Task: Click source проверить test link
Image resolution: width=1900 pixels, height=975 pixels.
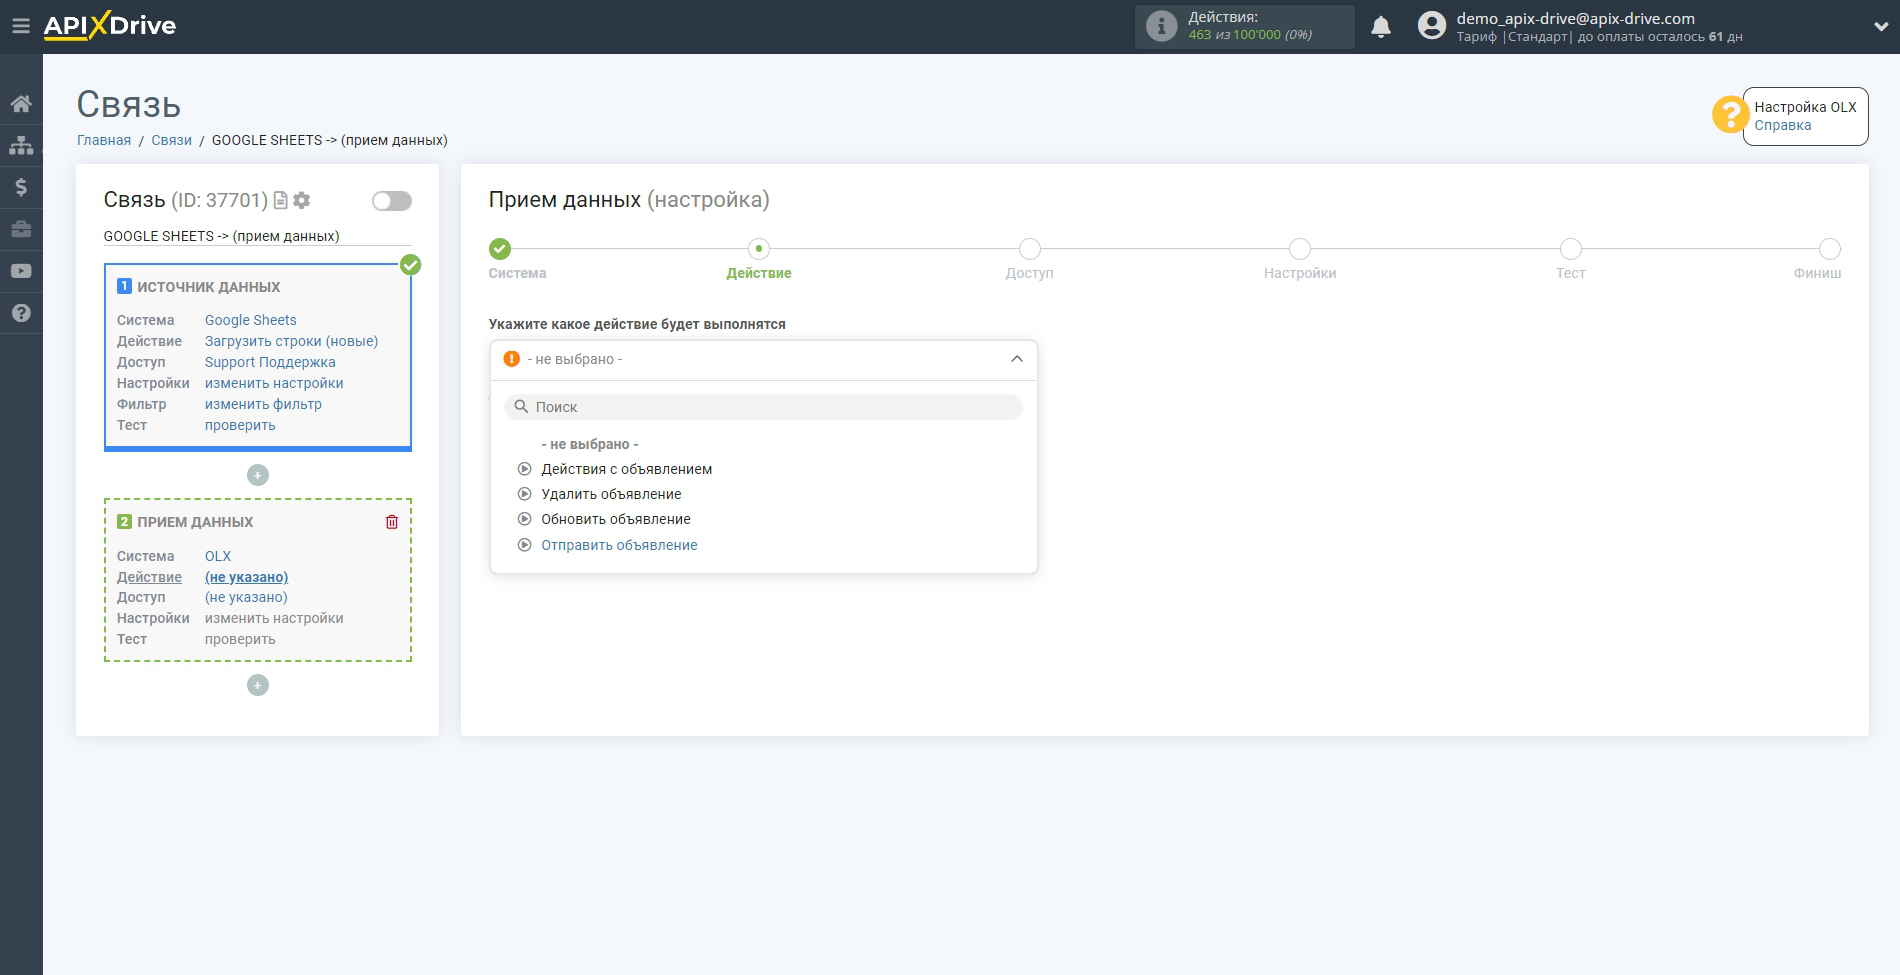Action: (x=240, y=425)
